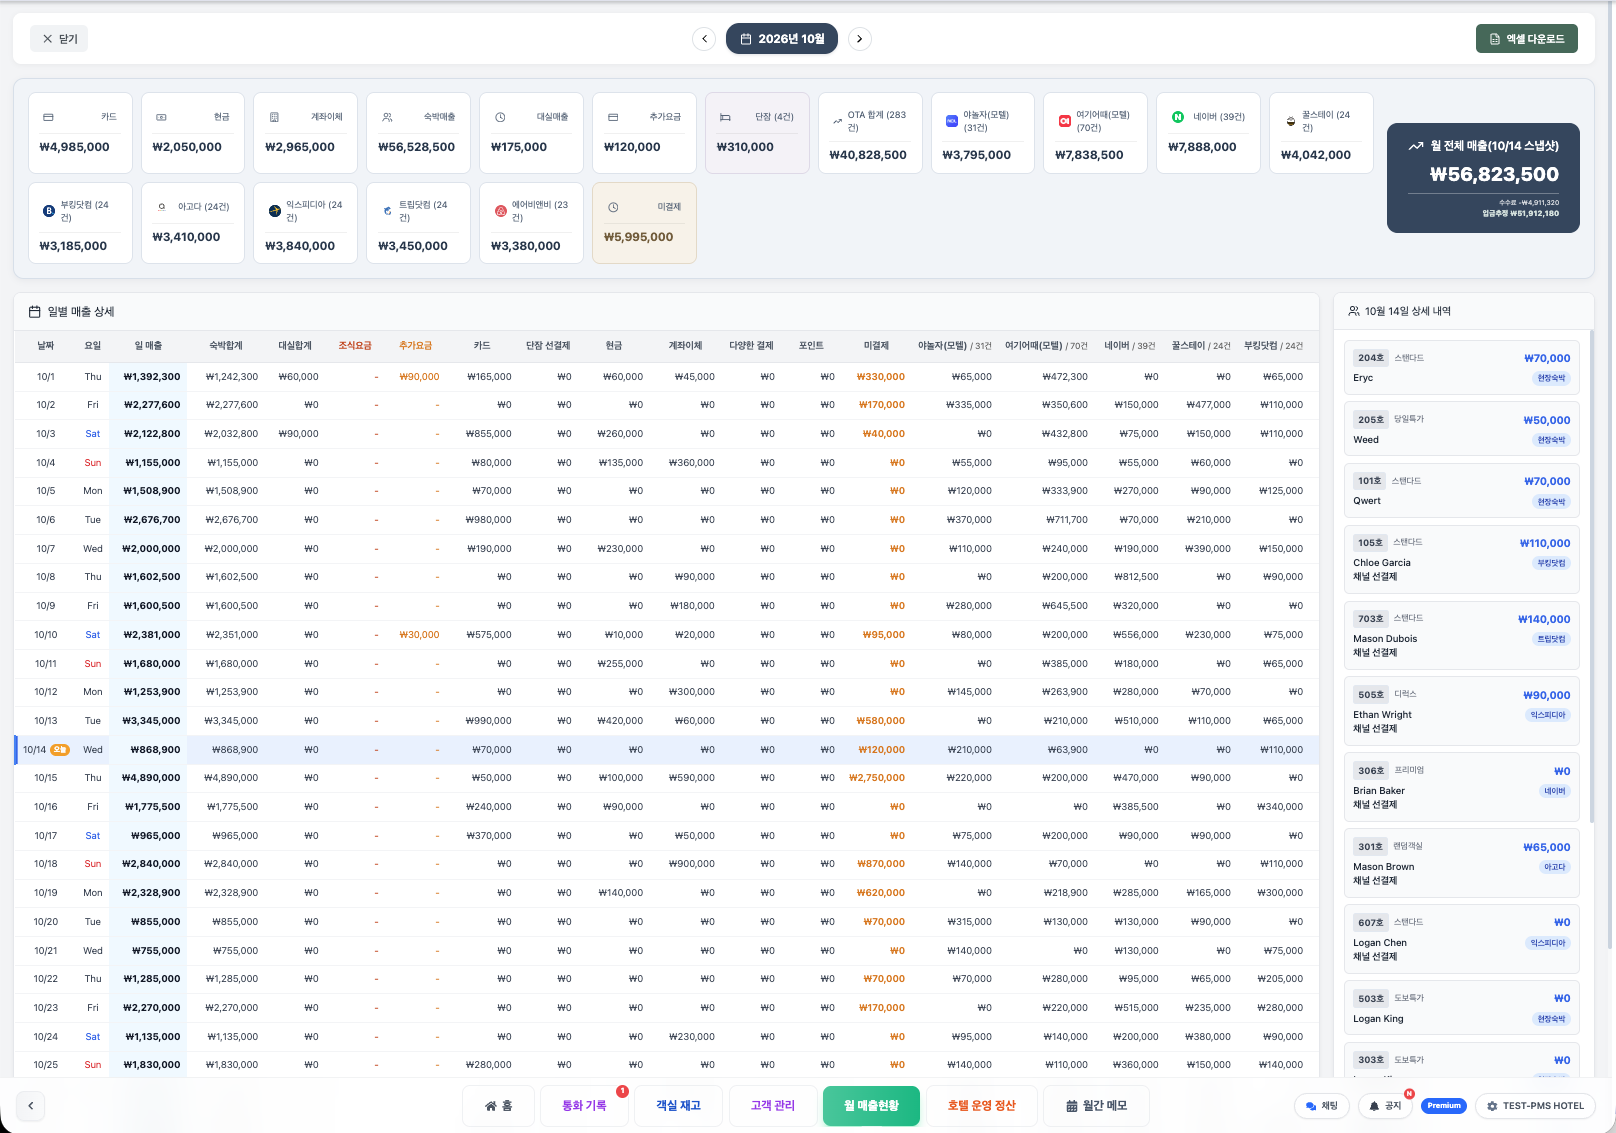Screen dimensions: 1616x1133
Task: Switch to 객실 재고 tab
Action: click(x=678, y=1106)
